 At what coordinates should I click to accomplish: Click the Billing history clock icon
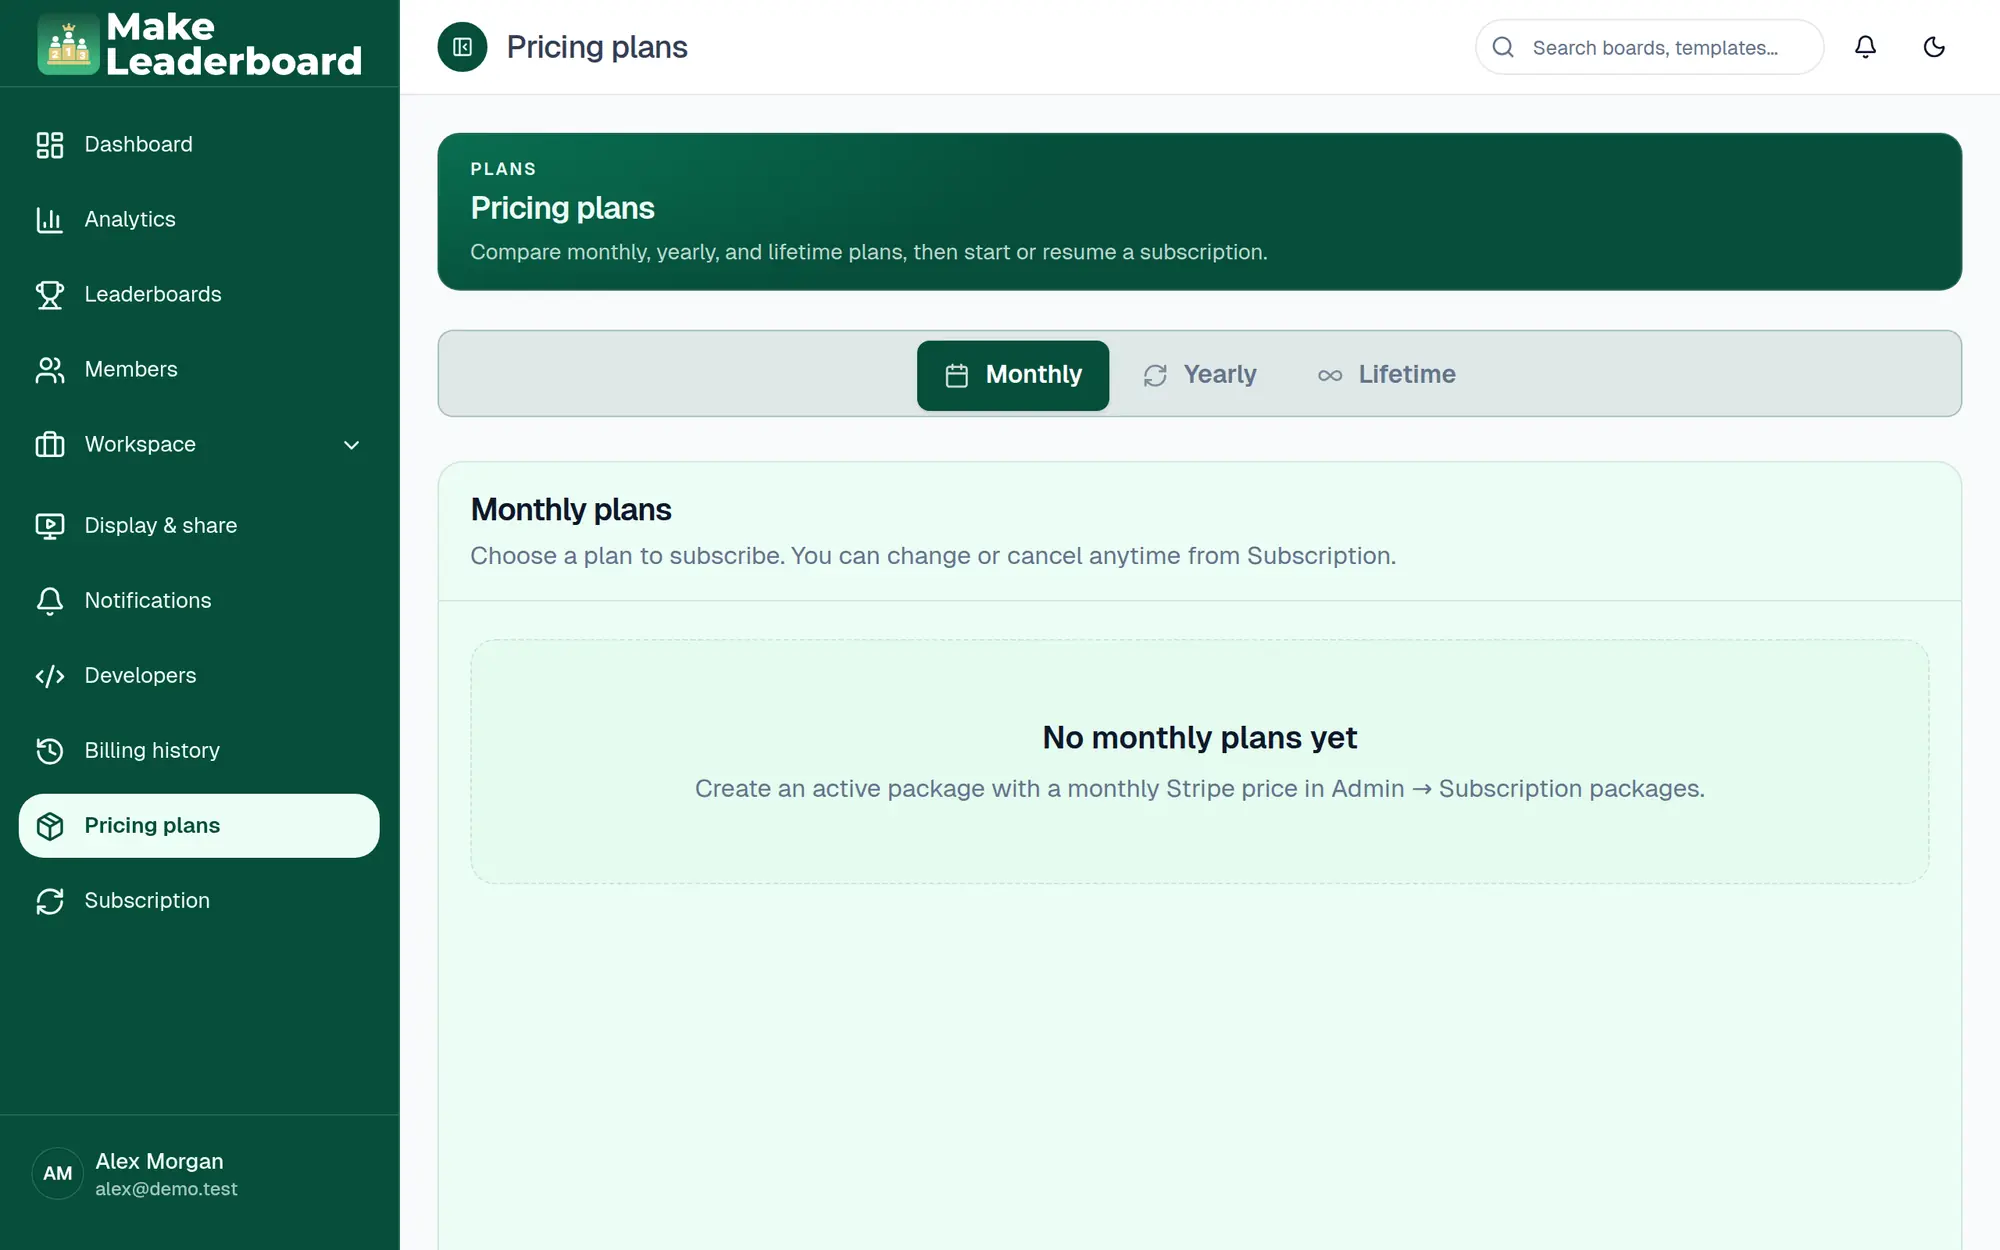pos(49,750)
